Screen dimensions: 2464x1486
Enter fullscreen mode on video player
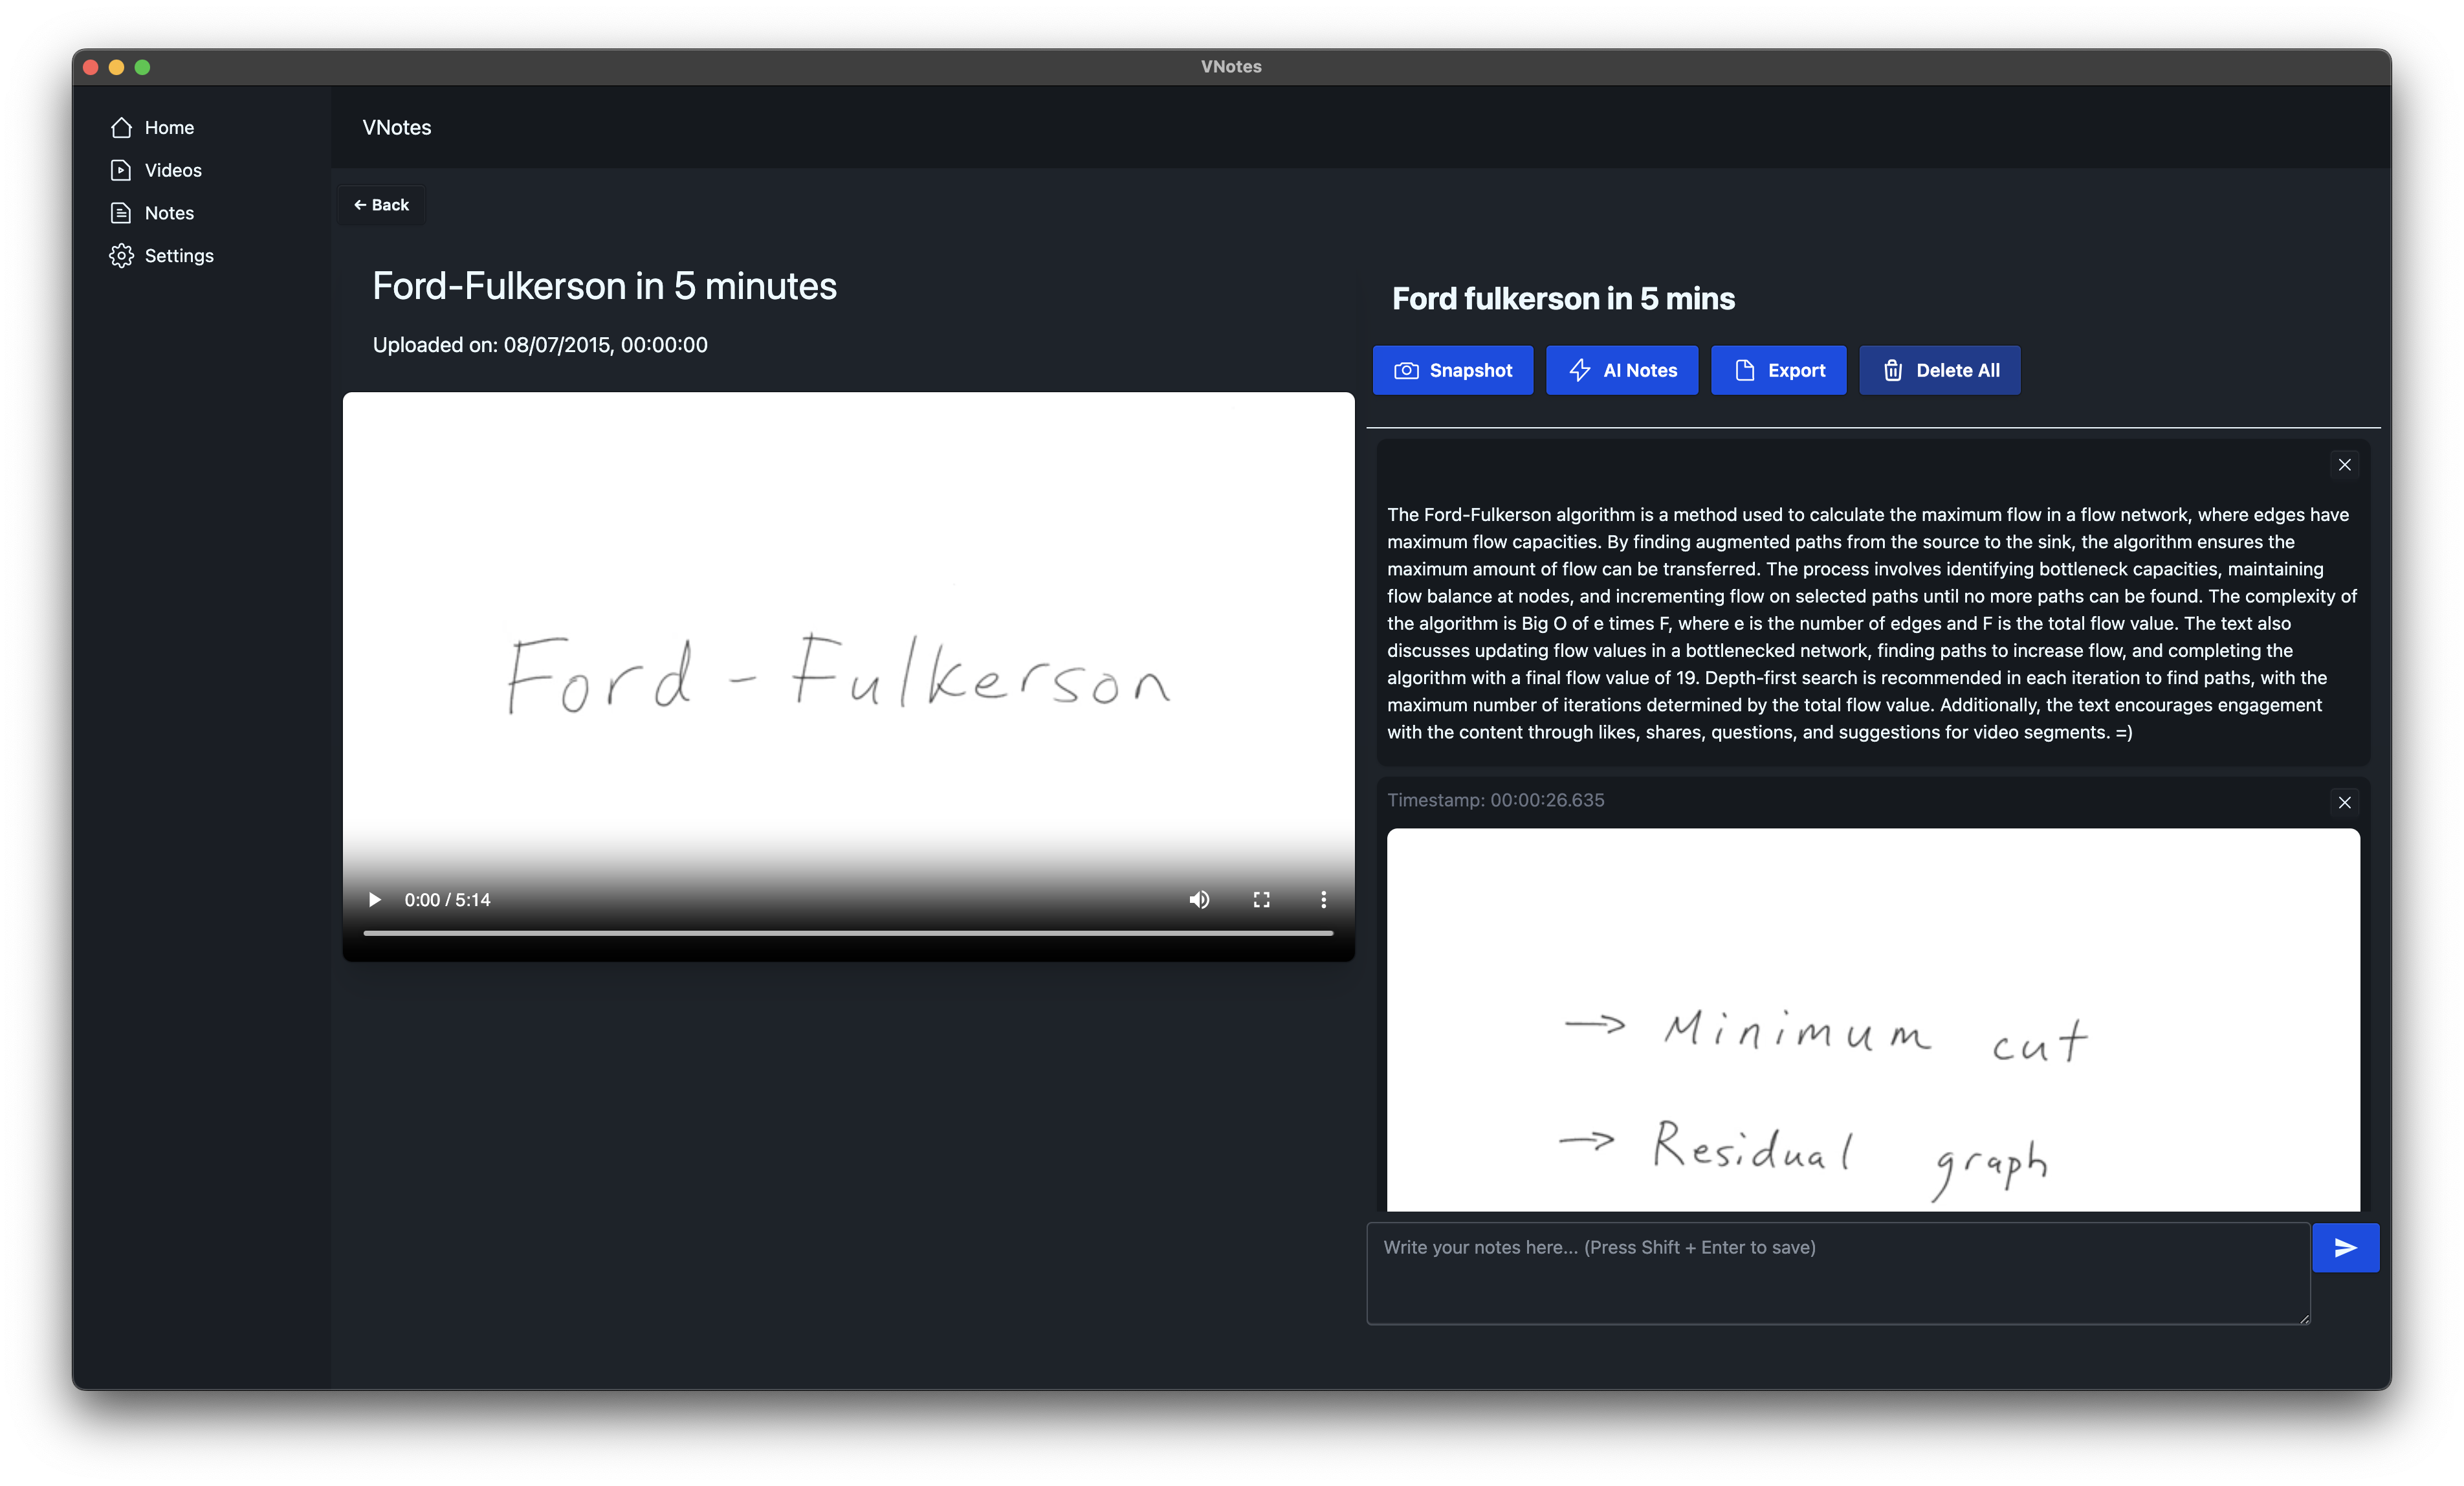tap(1261, 899)
